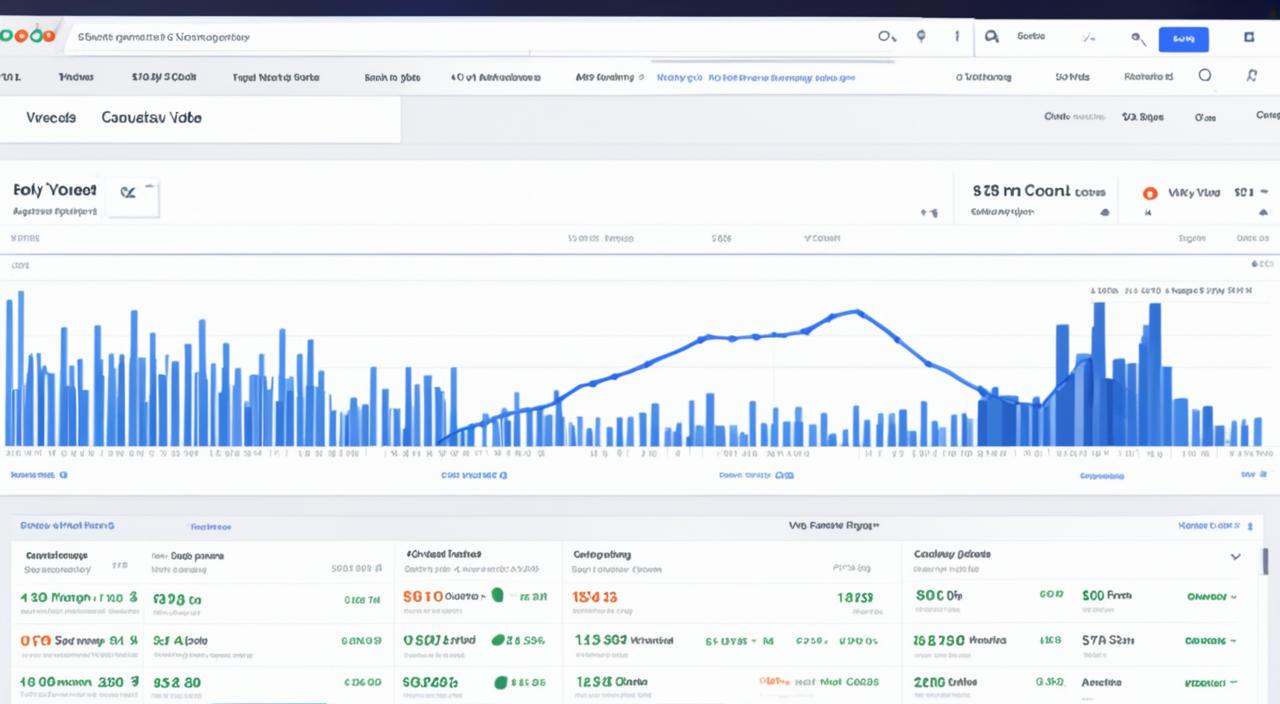This screenshot has height=704, width=1280.
Task: Click the bell-like icon at second row end
Action: 1251,75
